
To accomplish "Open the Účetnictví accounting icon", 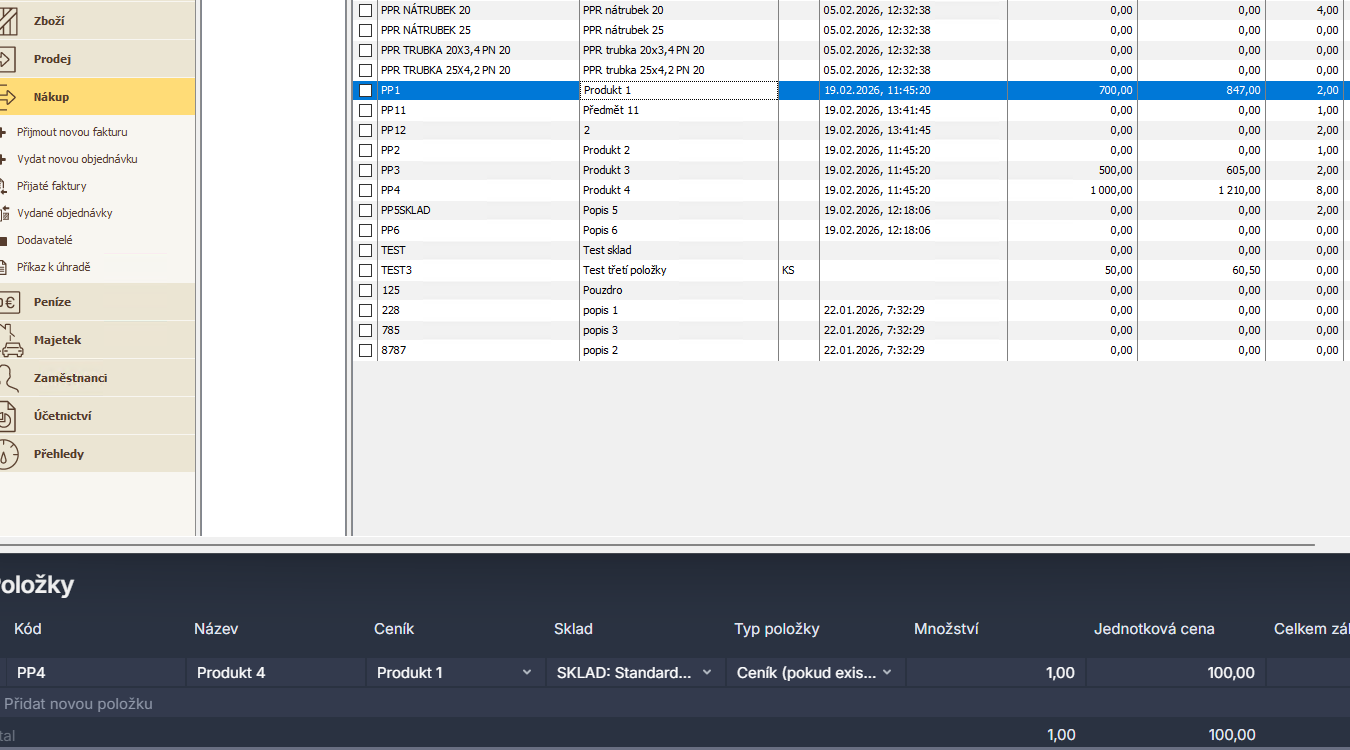I will click(6, 416).
